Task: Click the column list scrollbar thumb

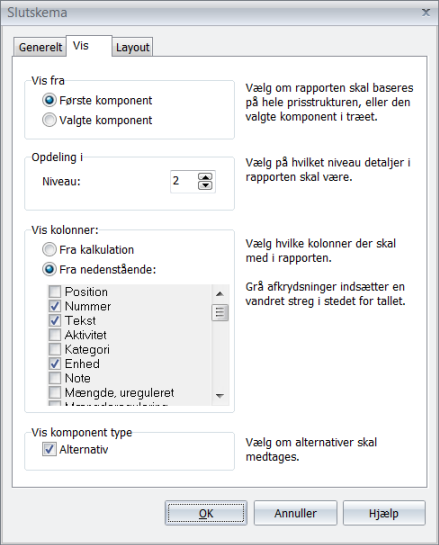Action: point(220,312)
